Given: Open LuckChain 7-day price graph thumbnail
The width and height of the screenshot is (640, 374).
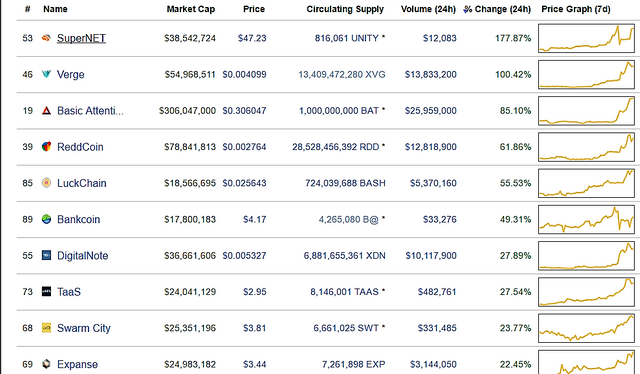Looking at the screenshot, I should tap(586, 183).
